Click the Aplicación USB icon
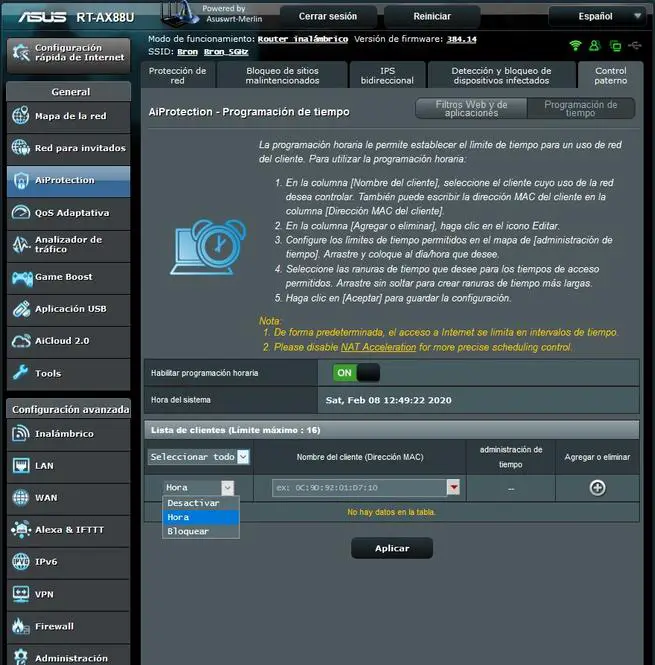This screenshot has width=655, height=665. pos(21,309)
